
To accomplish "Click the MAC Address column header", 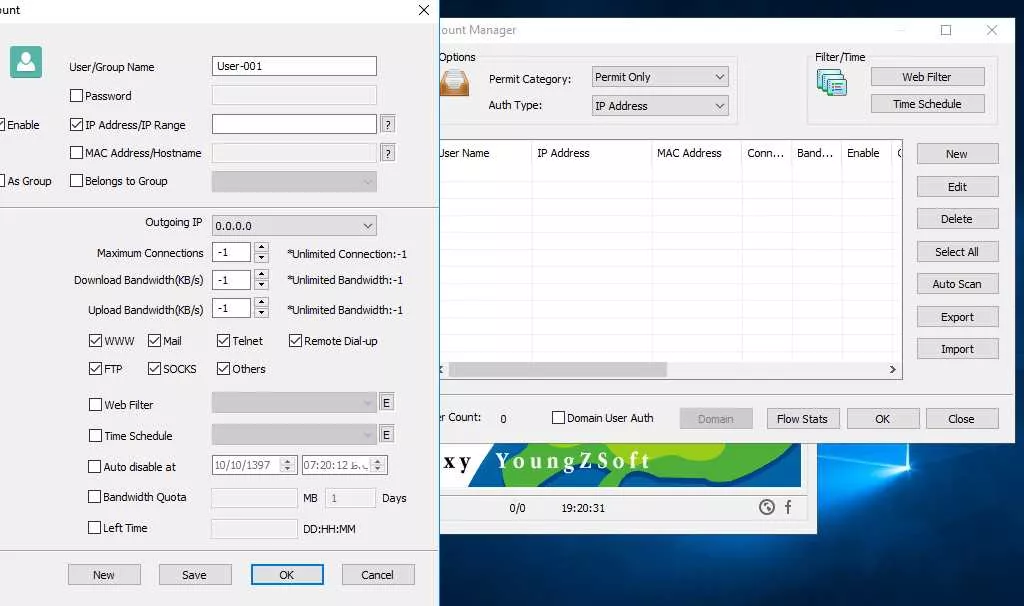I will point(697,153).
